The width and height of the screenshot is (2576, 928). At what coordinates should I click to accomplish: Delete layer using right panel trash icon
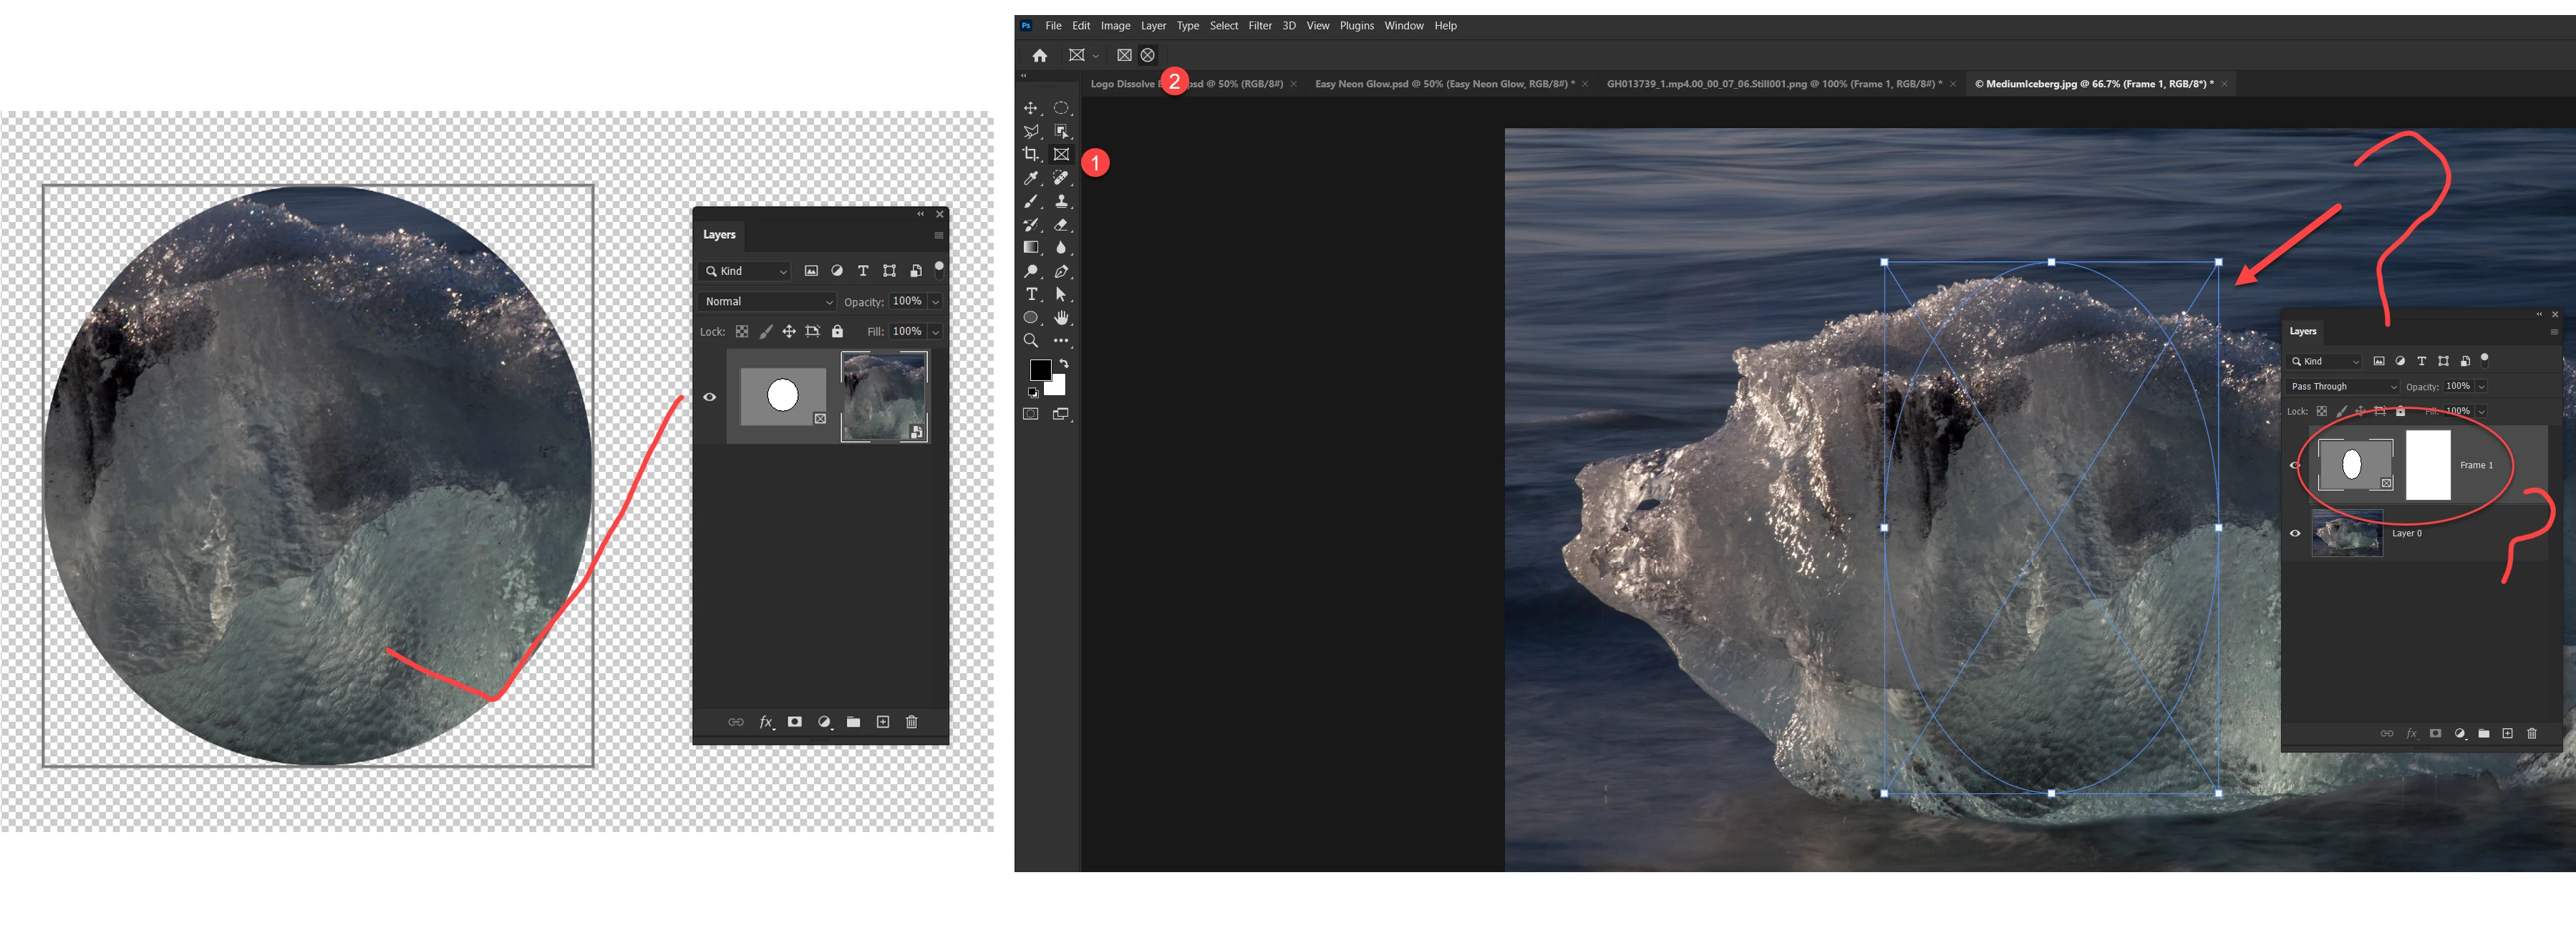[x=2531, y=734]
